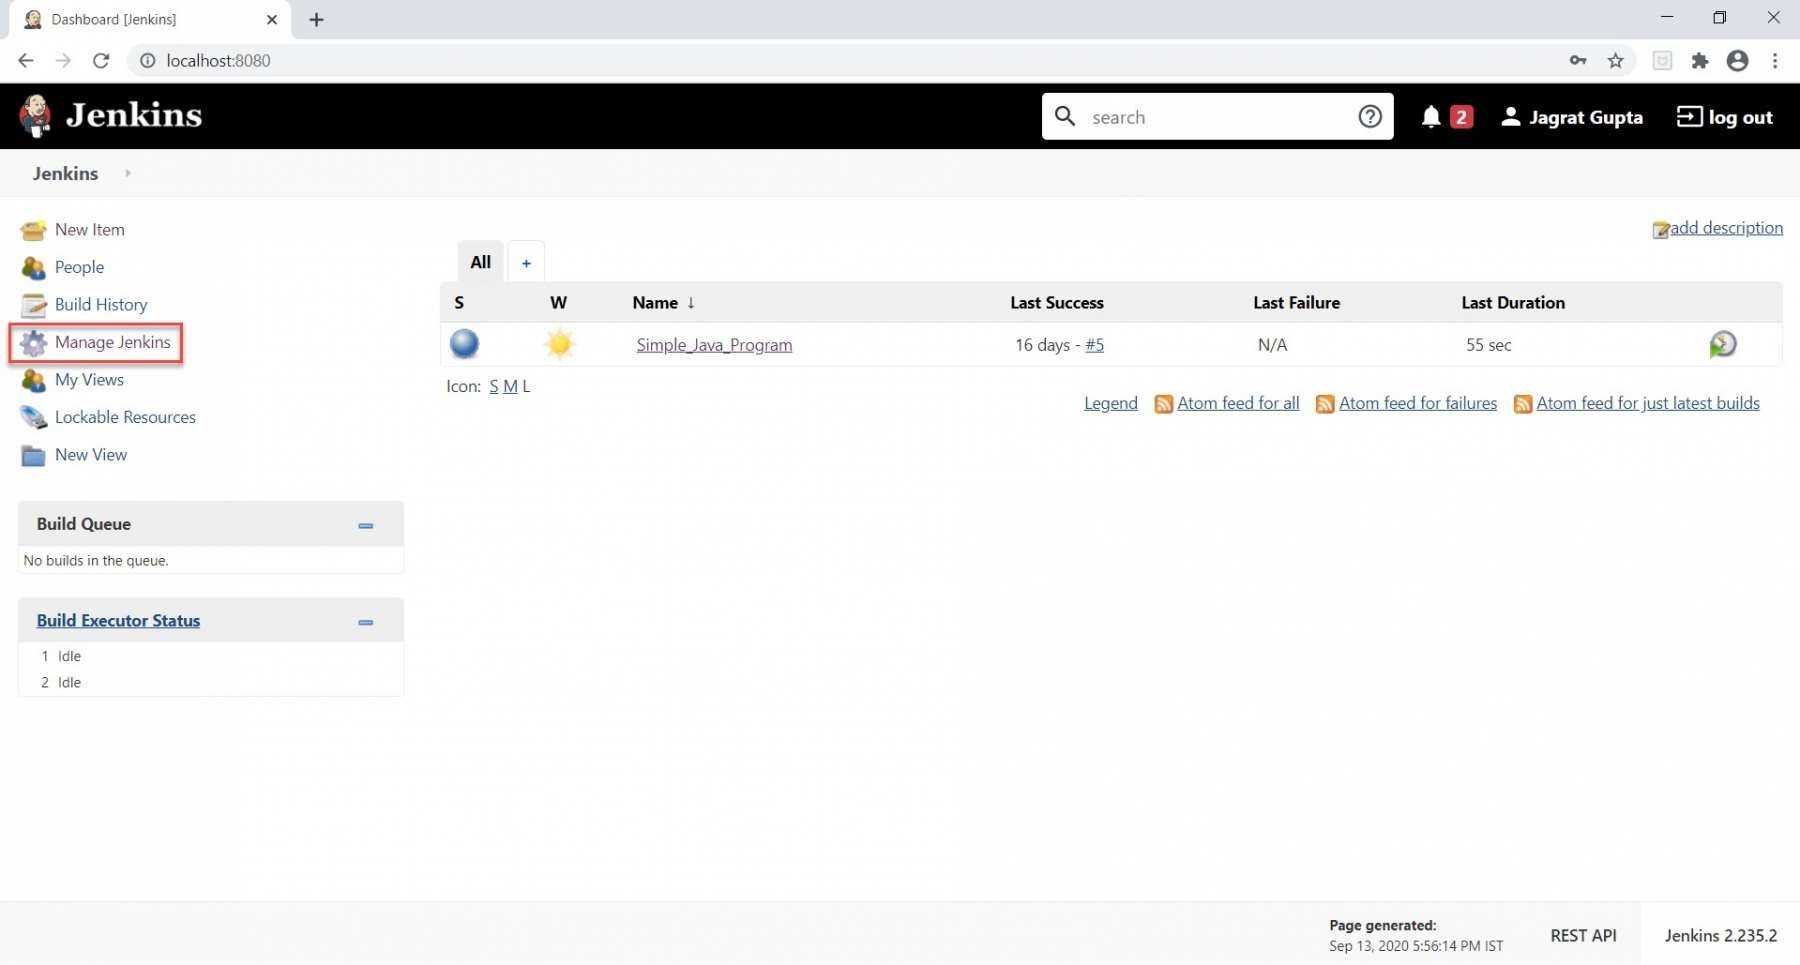The image size is (1800, 965).
Task: Click the log out link
Action: pos(1725,117)
